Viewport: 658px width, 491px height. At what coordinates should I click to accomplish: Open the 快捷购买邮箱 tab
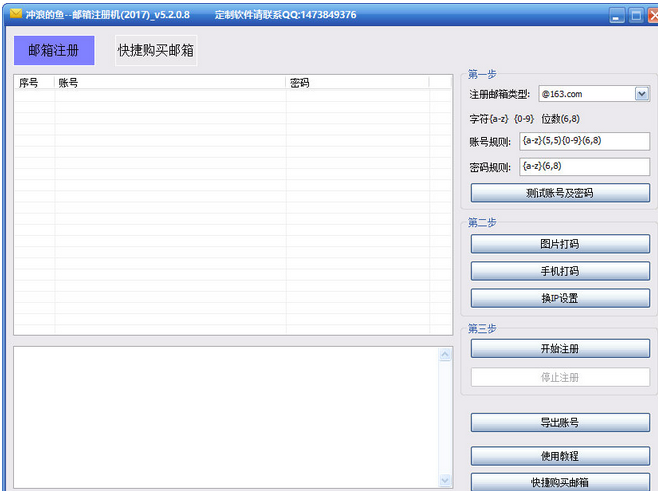[x=156, y=50]
